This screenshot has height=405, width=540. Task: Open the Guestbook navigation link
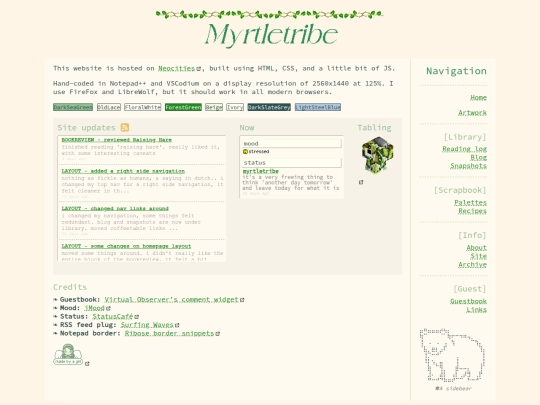(468, 301)
